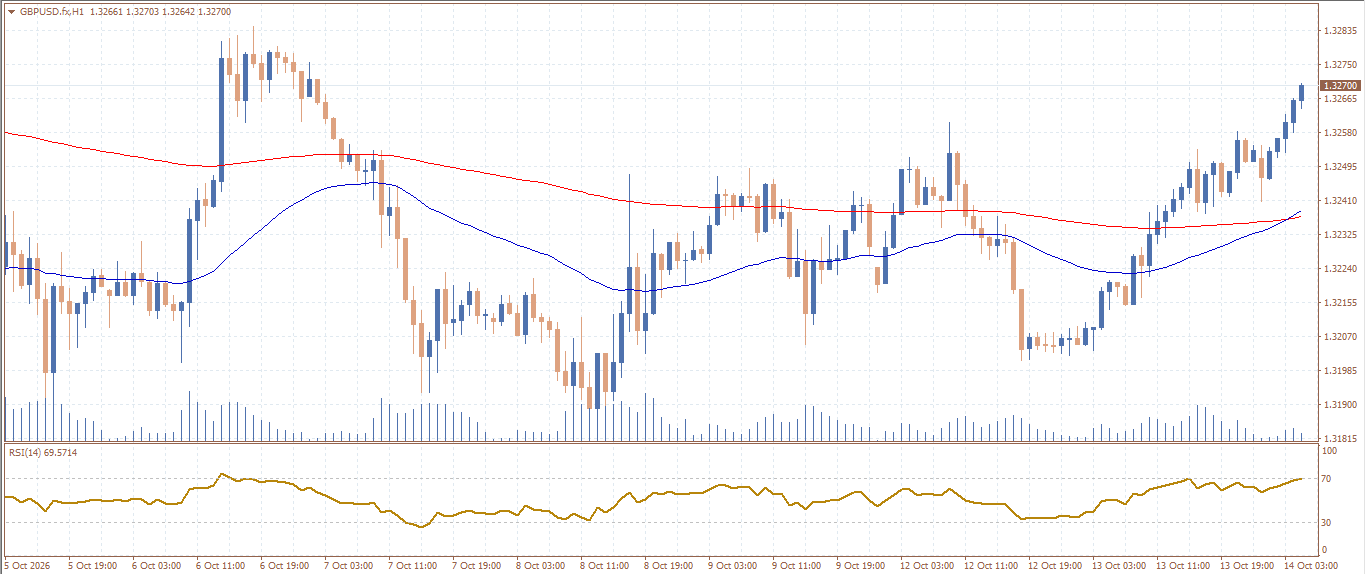The width and height of the screenshot is (1365, 574).
Task: Click the 12 Oct 19:00 time label
Action: 1053,566
